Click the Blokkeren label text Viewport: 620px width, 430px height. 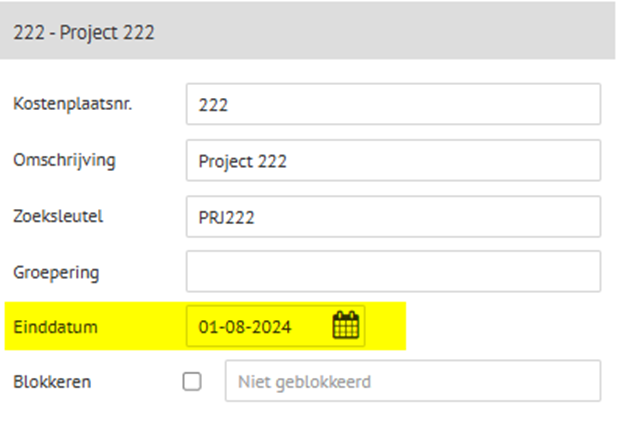(52, 382)
